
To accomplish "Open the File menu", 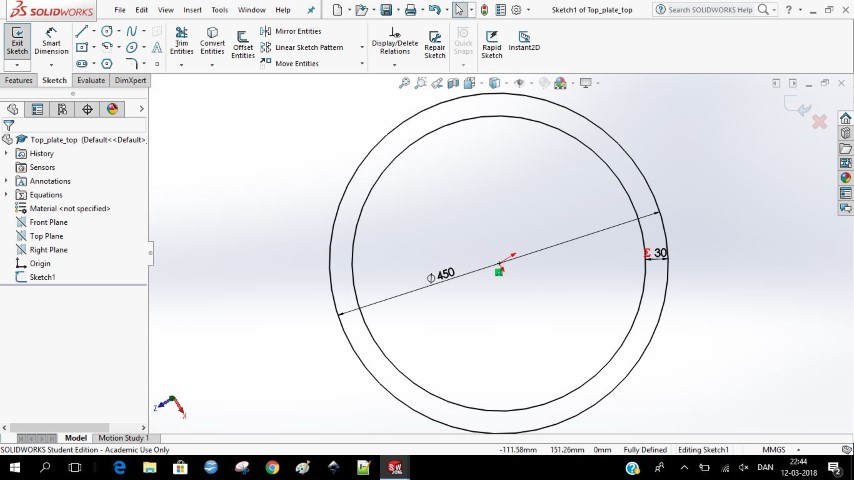I will coord(120,10).
